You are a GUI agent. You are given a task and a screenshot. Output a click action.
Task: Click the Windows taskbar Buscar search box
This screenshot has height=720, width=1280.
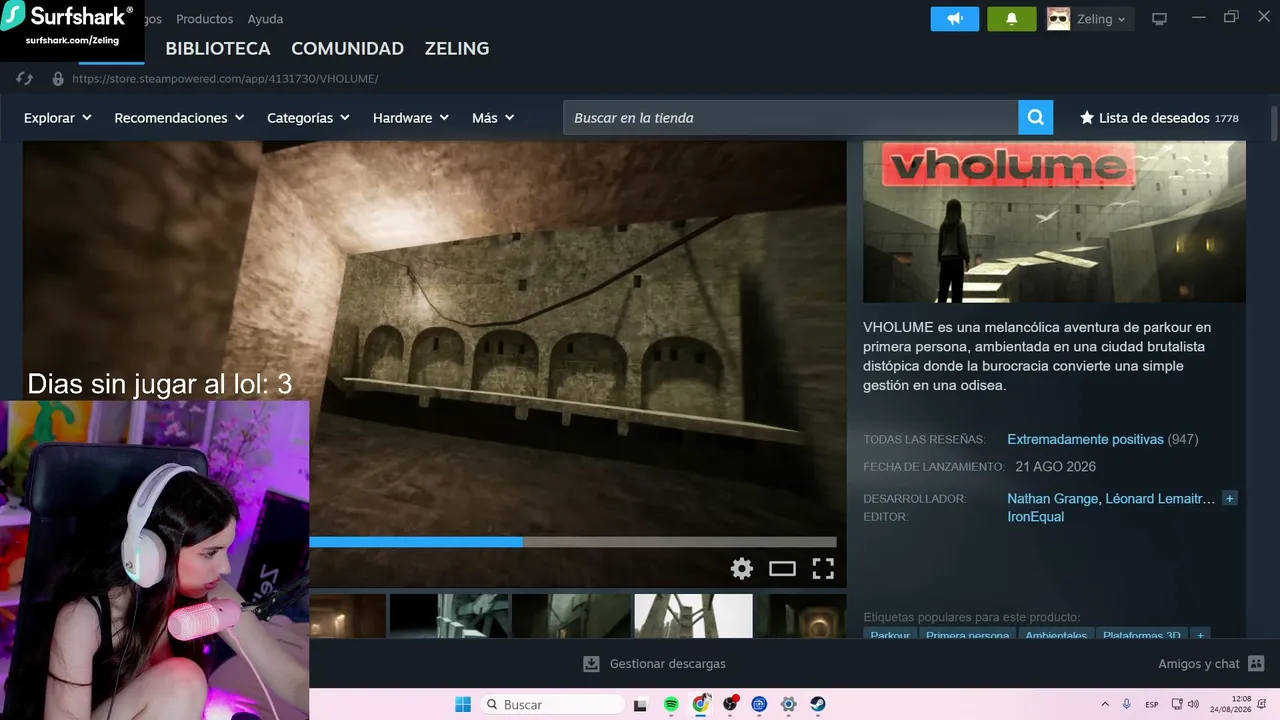click(552, 705)
